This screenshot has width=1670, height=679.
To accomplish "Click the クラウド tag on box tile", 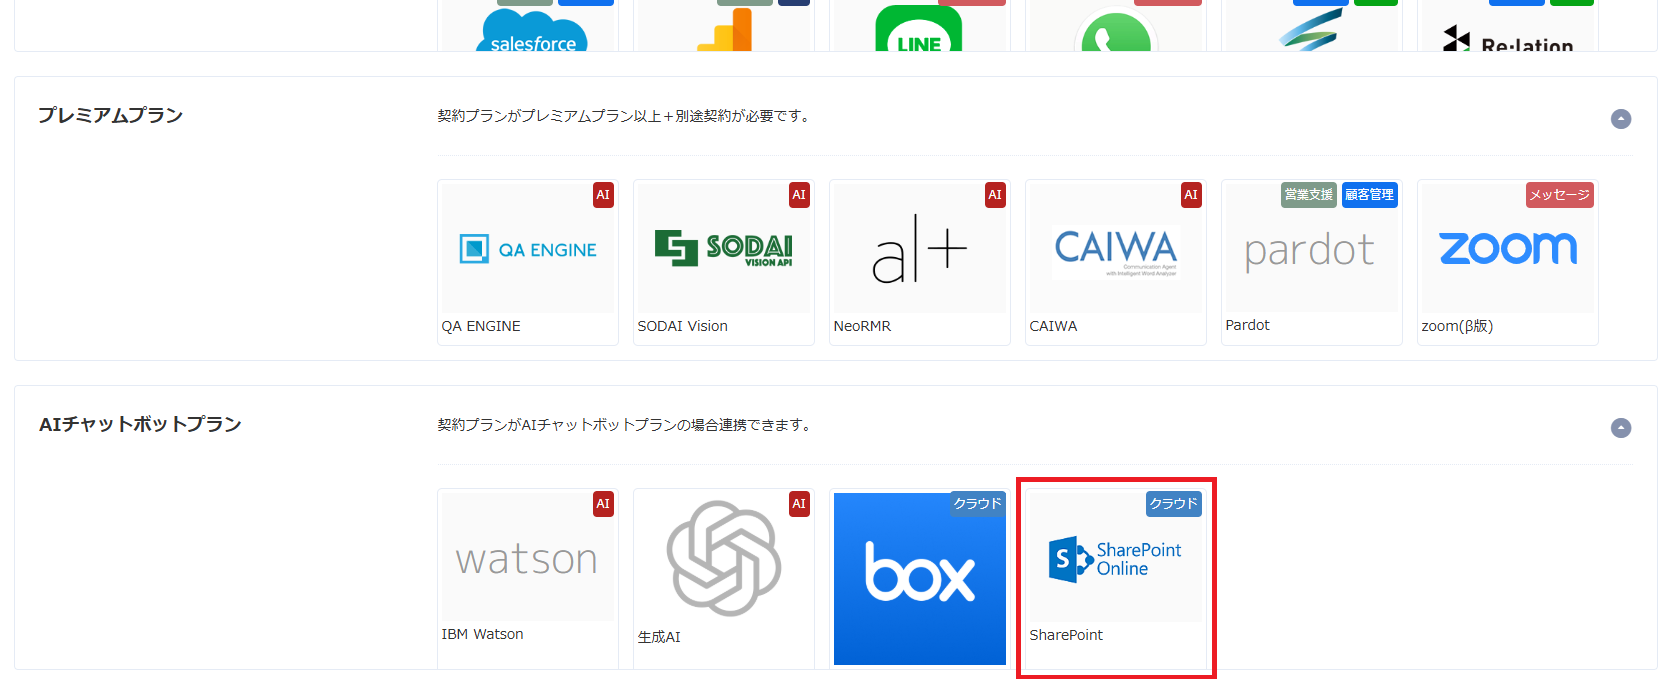I will (x=977, y=504).
